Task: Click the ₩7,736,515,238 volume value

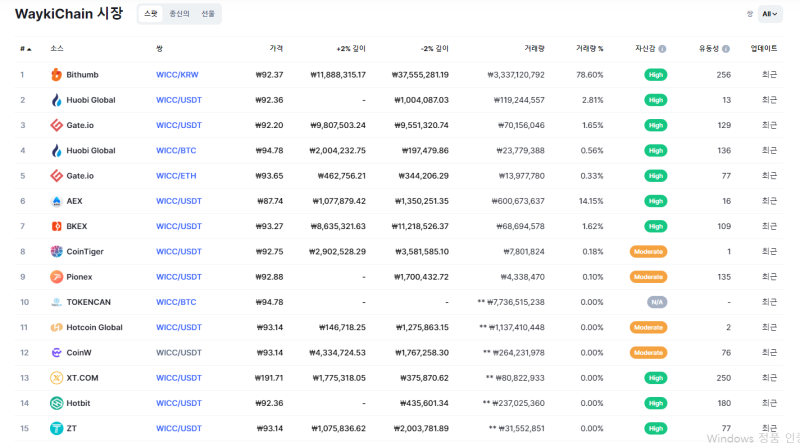Action: tap(516, 302)
